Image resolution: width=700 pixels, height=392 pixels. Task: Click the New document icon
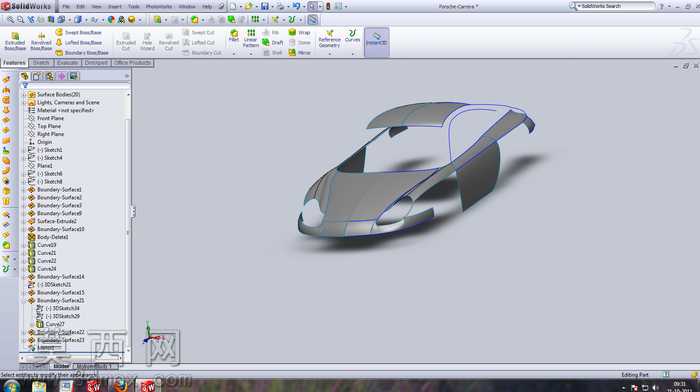tap(233, 6)
